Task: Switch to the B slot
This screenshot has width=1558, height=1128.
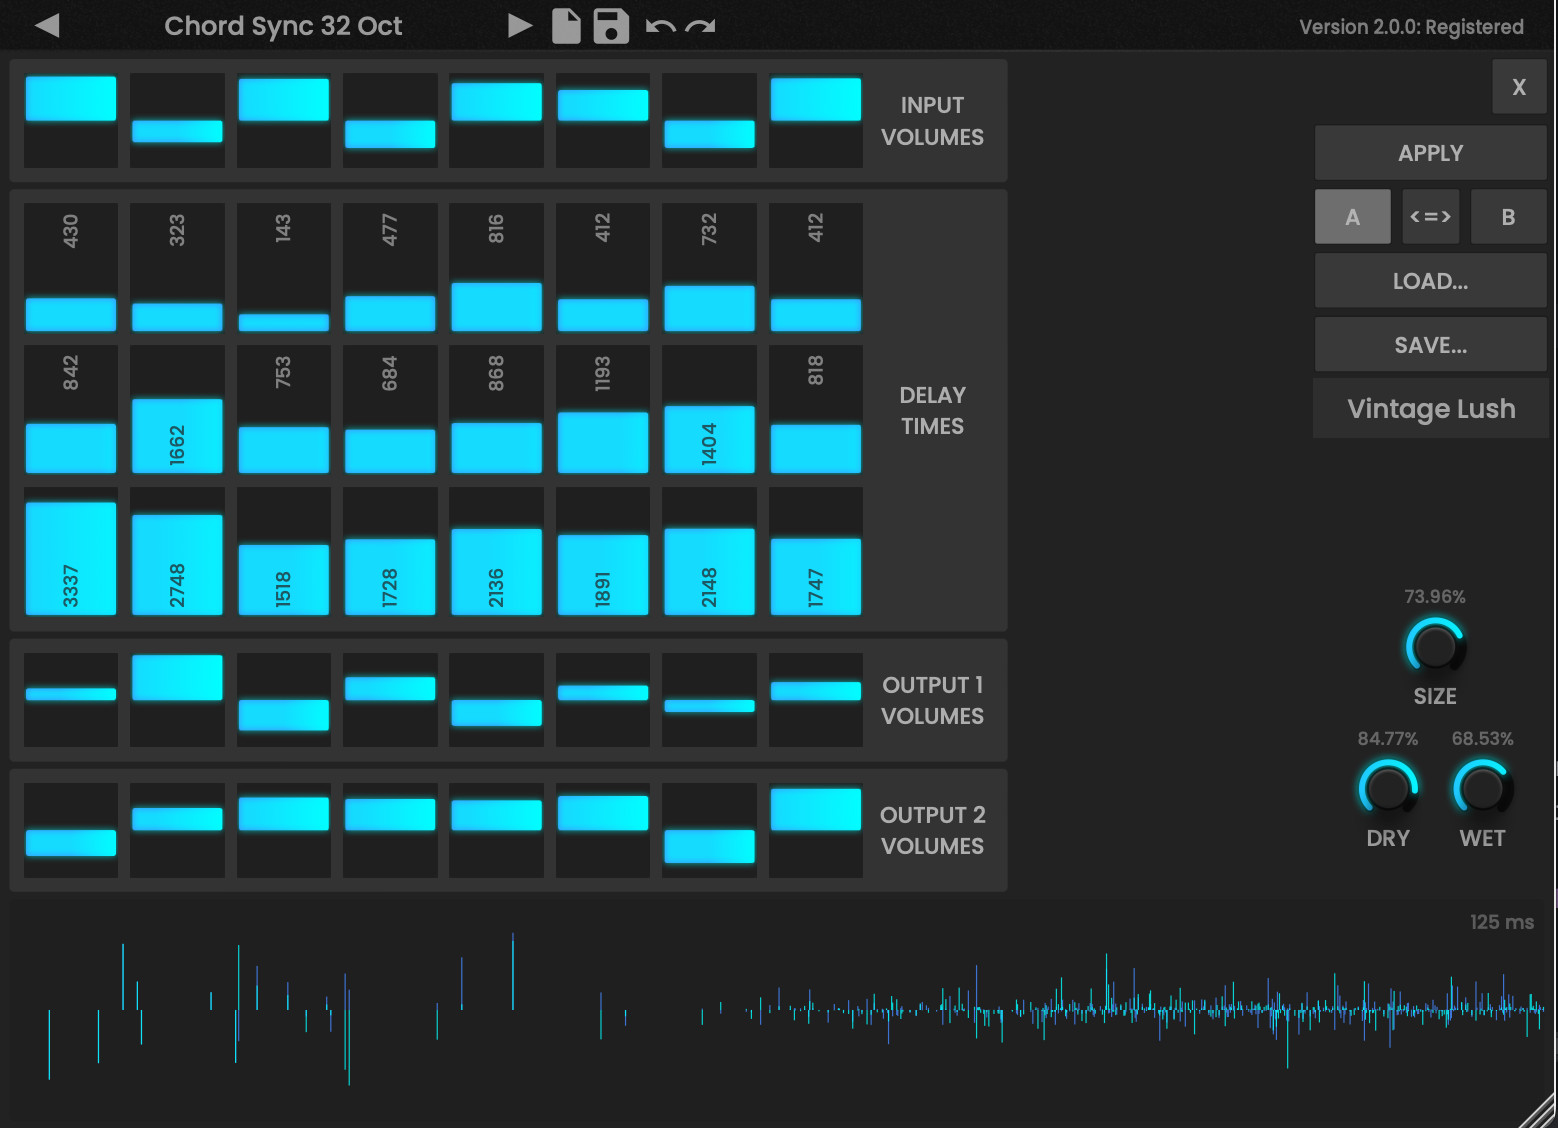Action: point(1508,217)
